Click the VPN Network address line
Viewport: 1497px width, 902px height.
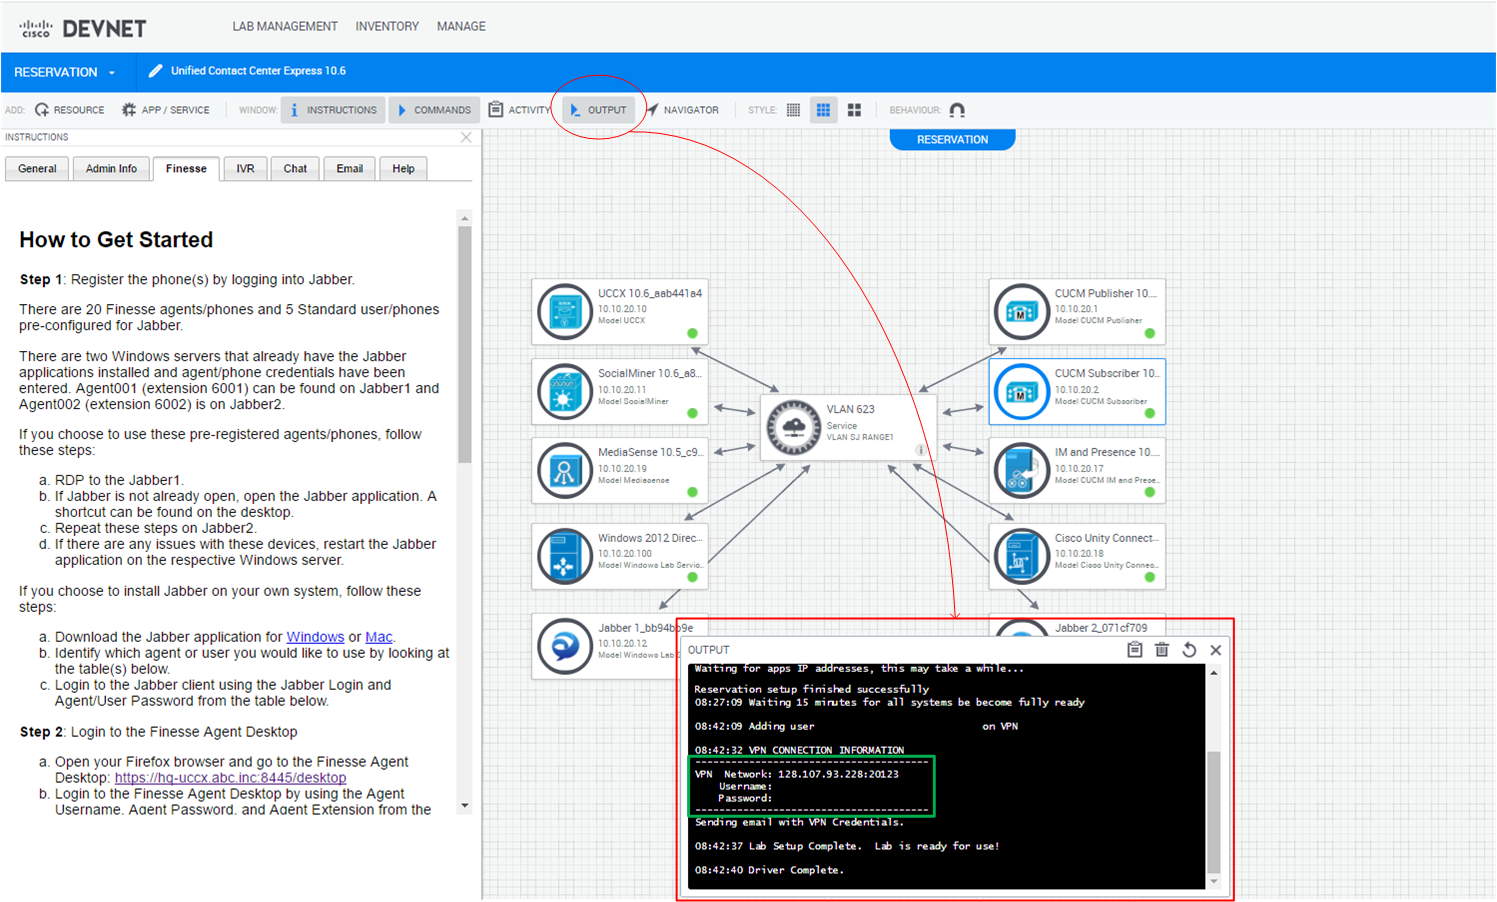[797, 774]
